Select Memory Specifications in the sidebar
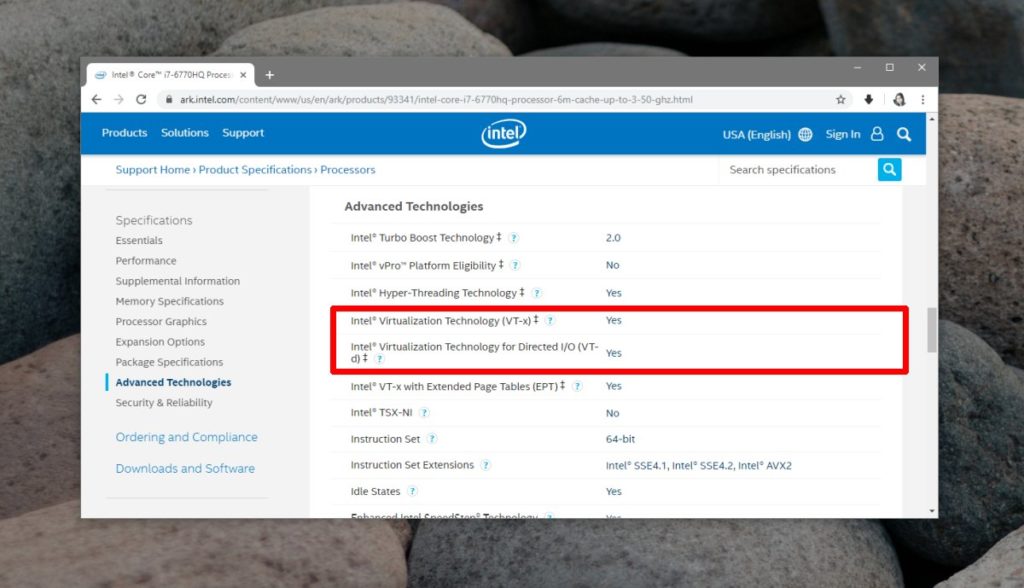 click(170, 301)
